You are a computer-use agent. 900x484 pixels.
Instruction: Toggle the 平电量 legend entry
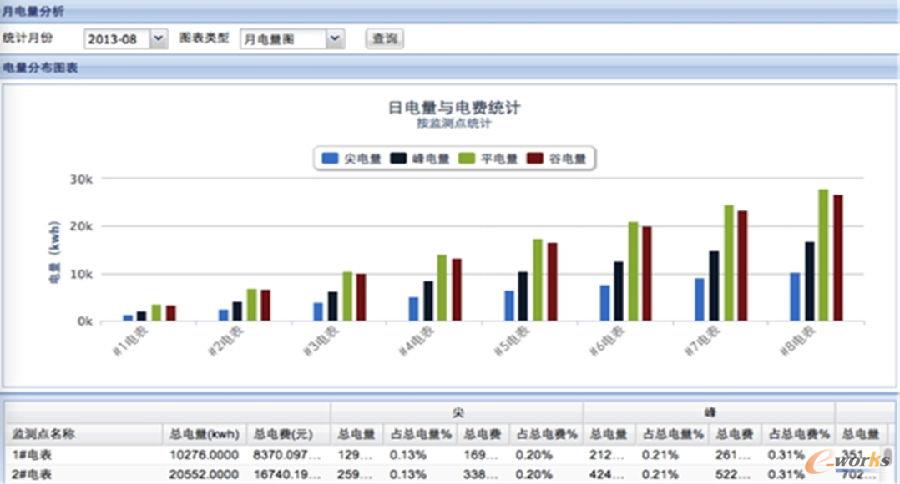[489, 158]
